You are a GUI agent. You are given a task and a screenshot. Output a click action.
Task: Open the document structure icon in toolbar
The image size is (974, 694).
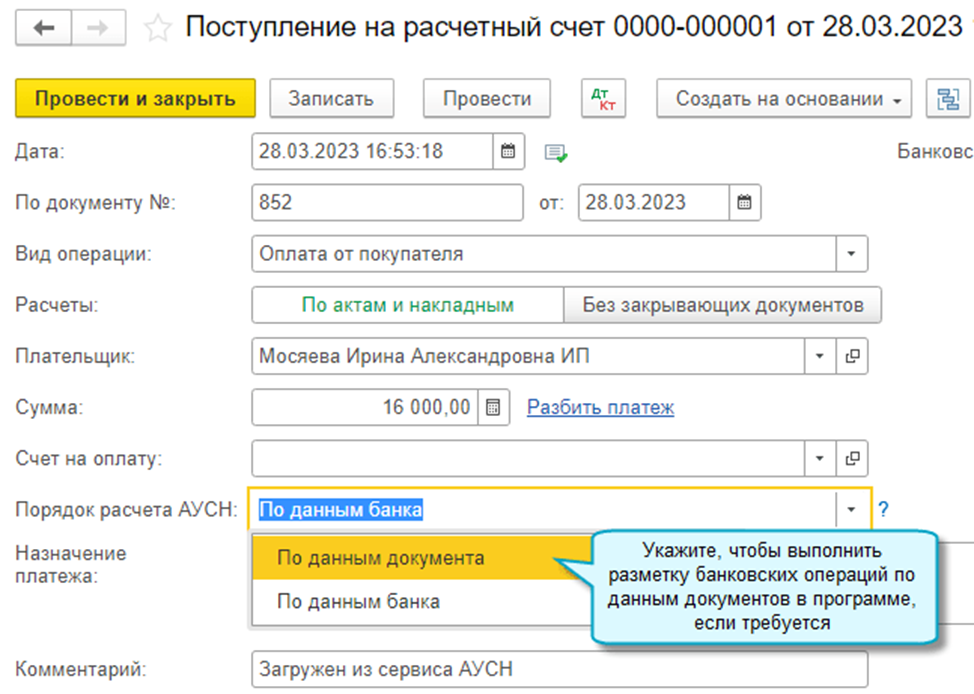click(946, 99)
